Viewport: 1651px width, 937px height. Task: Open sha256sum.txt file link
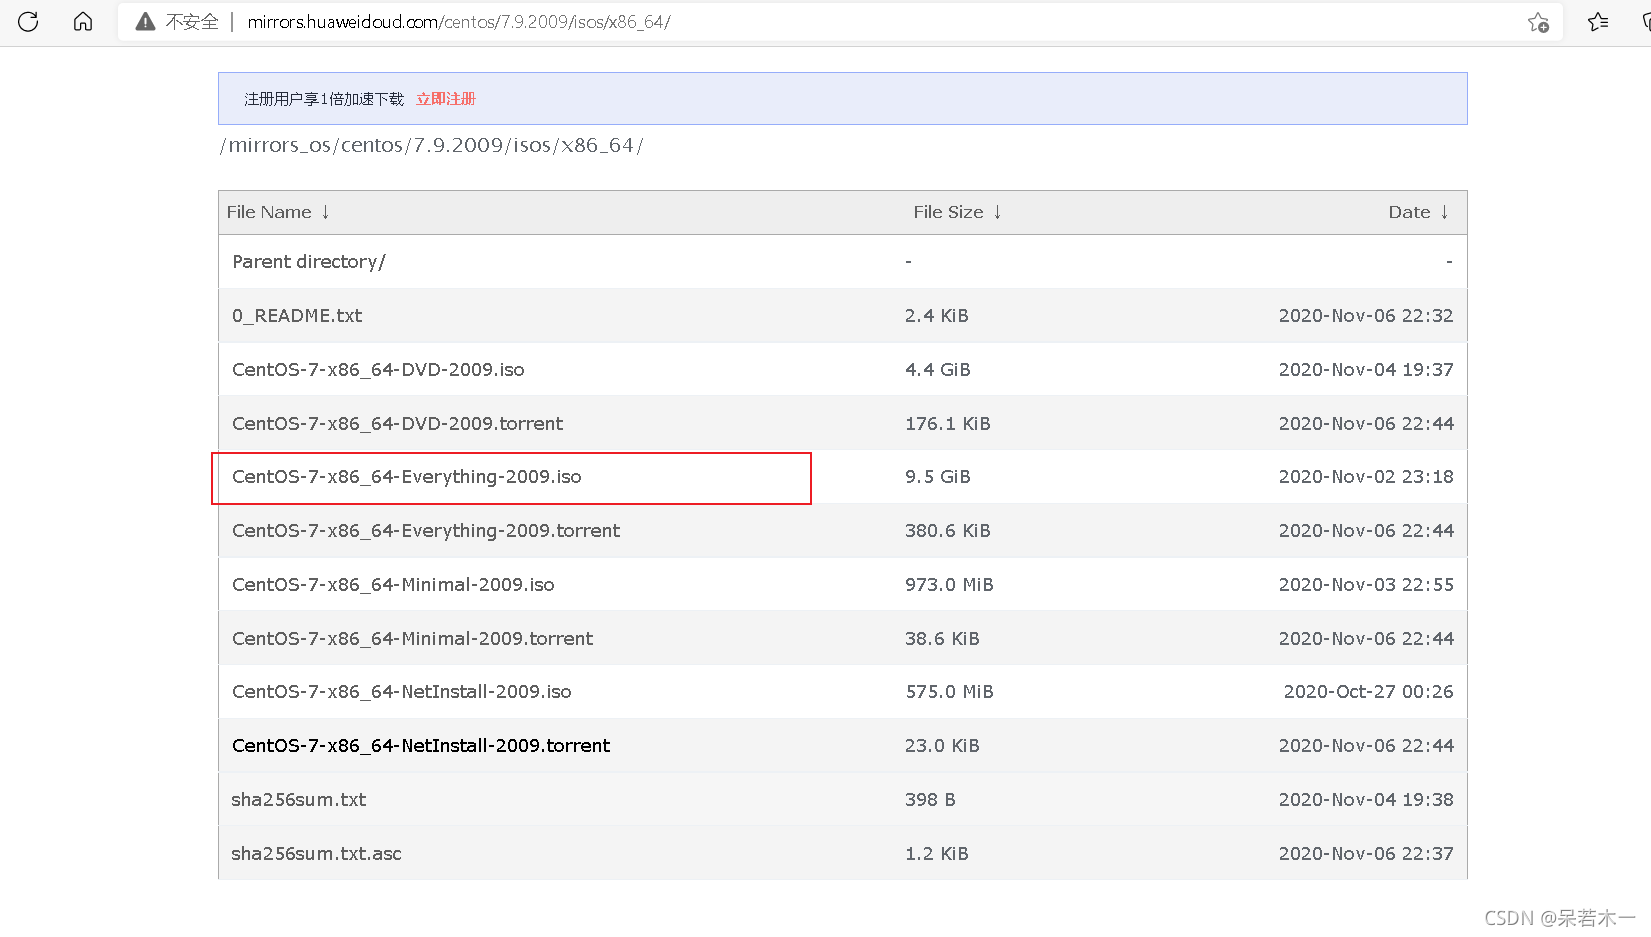pos(299,800)
